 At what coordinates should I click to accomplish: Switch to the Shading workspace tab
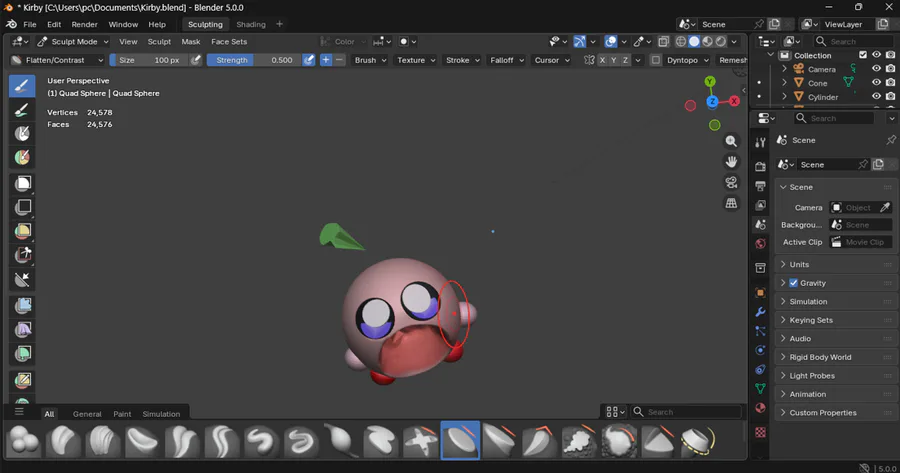point(251,24)
